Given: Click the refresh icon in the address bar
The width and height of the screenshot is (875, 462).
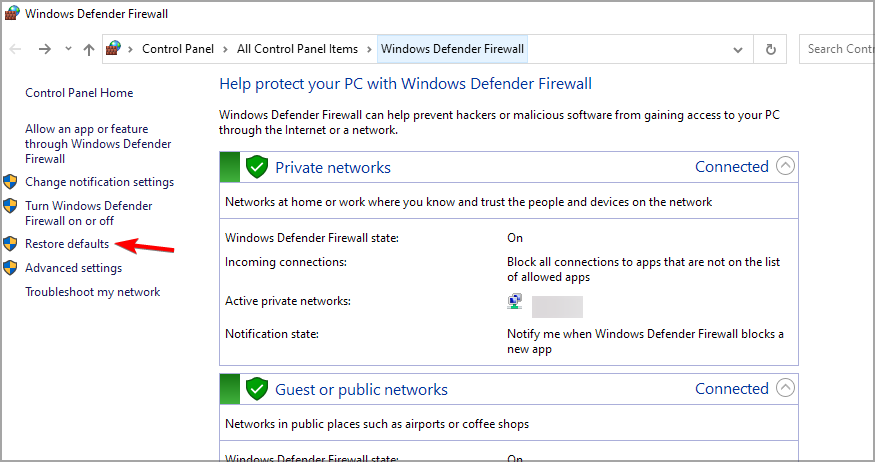Looking at the screenshot, I should pos(771,49).
